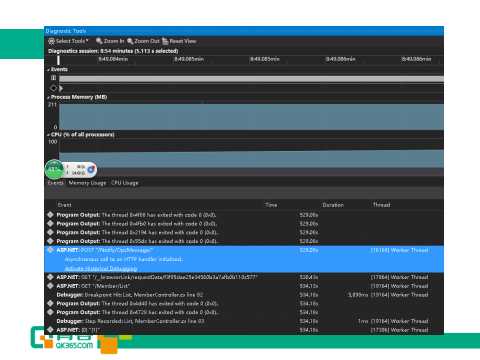This screenshot has width=480, height=360.
Task: Click inside the Process Memory graph area
Action: pyautogui.click(x=251, y=117)
